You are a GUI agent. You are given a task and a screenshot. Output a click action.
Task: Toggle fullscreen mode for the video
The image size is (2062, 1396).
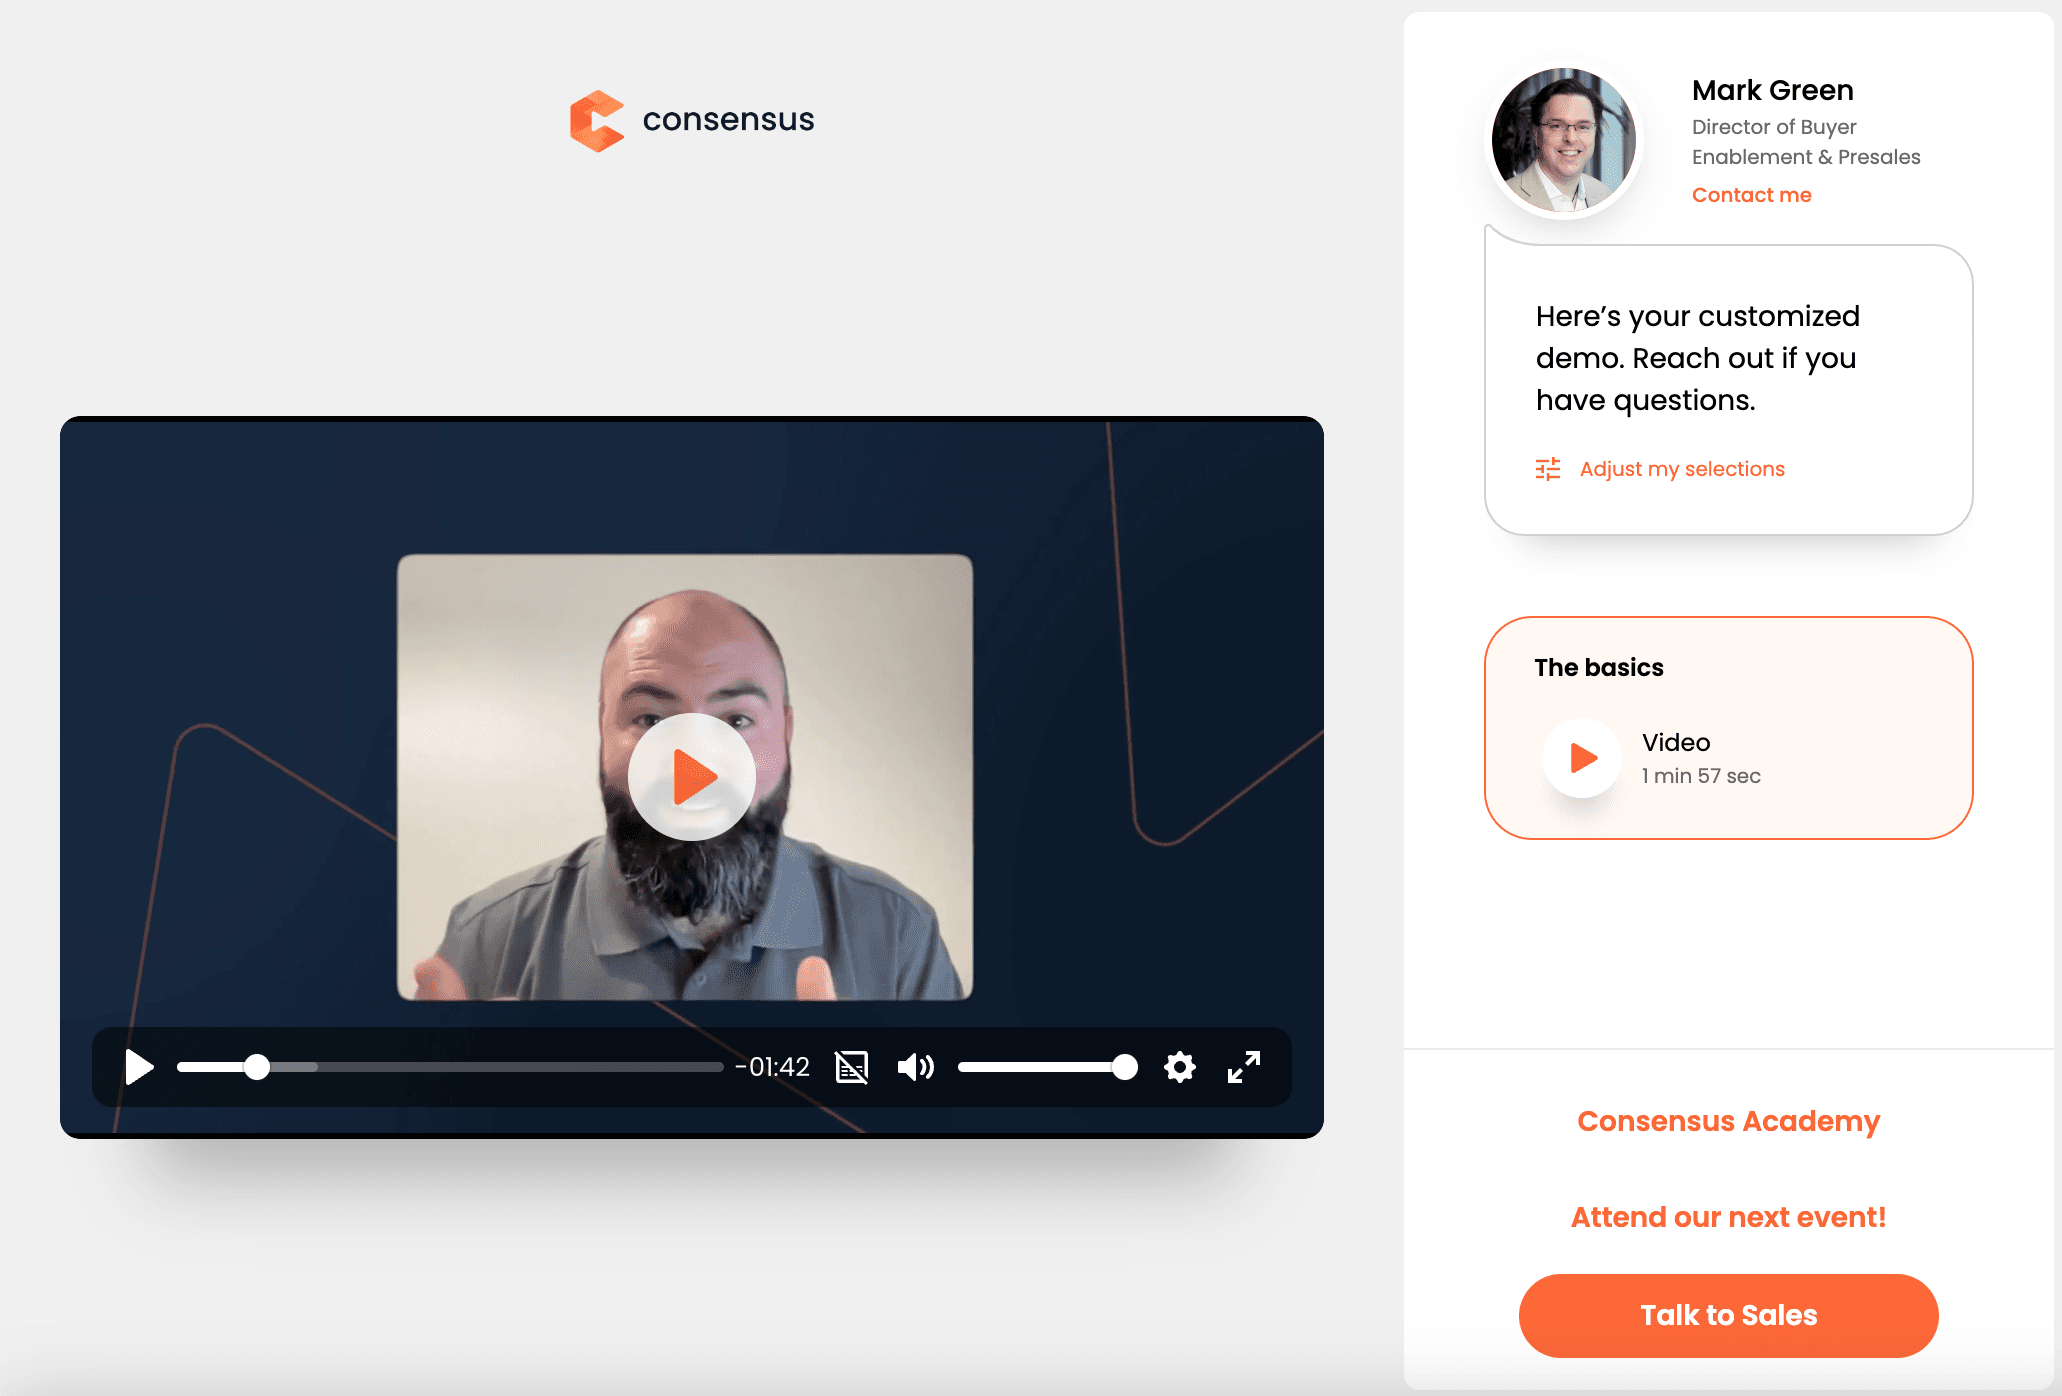(x=1244, y=1066)
